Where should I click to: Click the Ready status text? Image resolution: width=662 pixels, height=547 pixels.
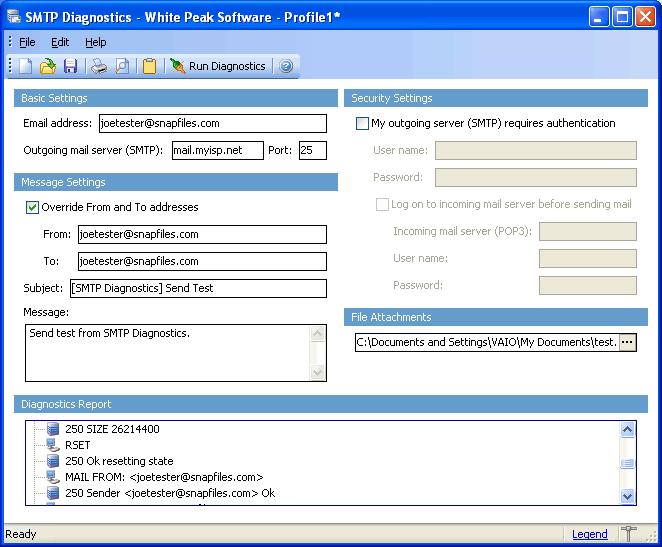(x=21, y=534)
